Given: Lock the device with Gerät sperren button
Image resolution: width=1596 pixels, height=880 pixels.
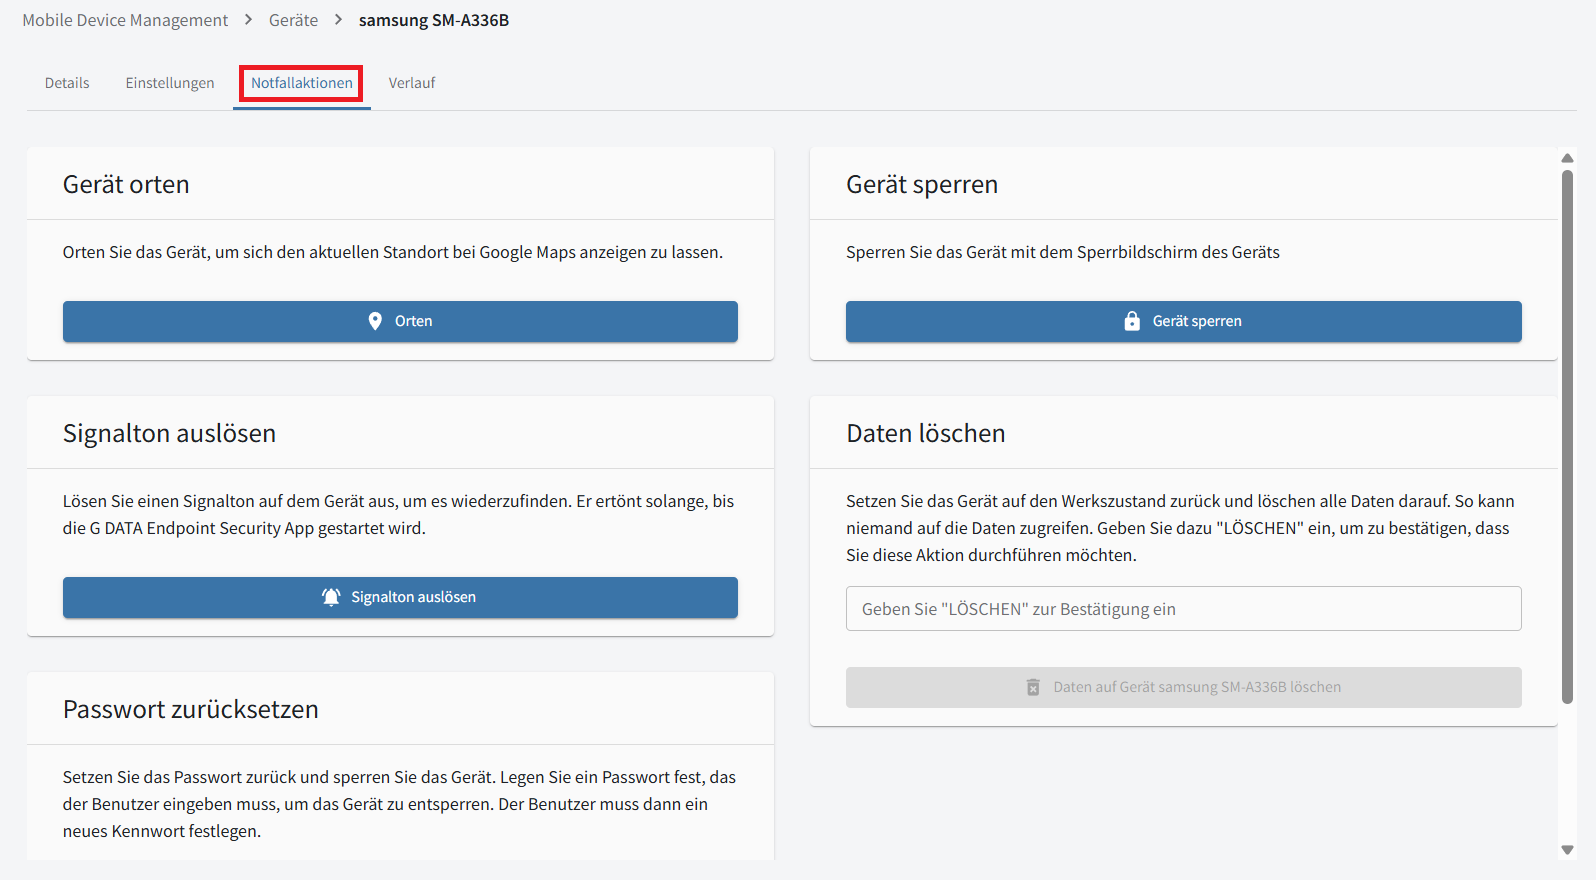Looking at the screenshot, I should pos(1184,321).
